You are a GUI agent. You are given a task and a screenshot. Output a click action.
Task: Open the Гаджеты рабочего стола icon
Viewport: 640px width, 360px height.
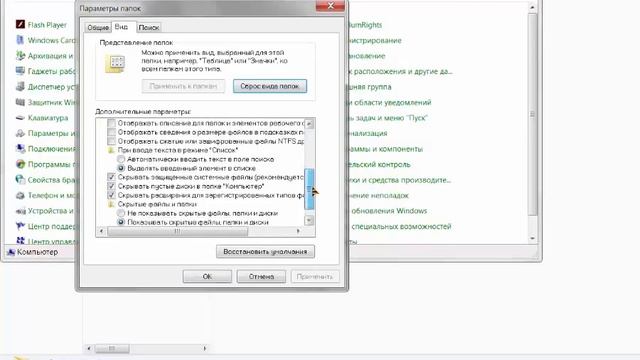pos(20,71)
